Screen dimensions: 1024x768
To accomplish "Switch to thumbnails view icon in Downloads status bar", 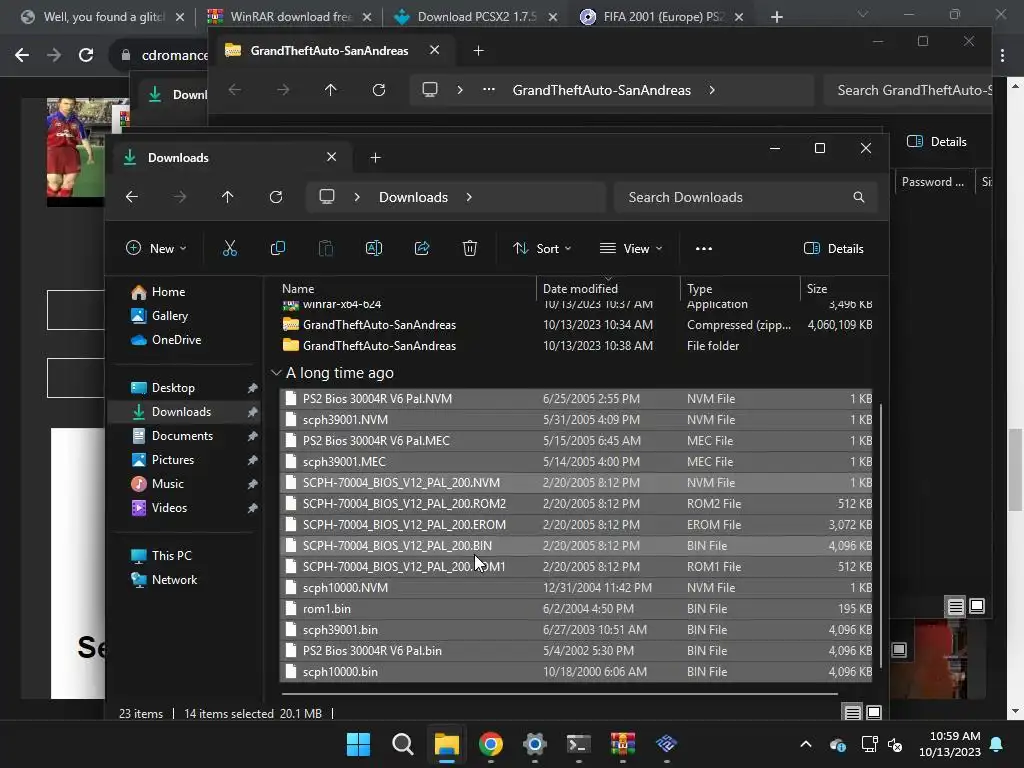I will 874,712.
